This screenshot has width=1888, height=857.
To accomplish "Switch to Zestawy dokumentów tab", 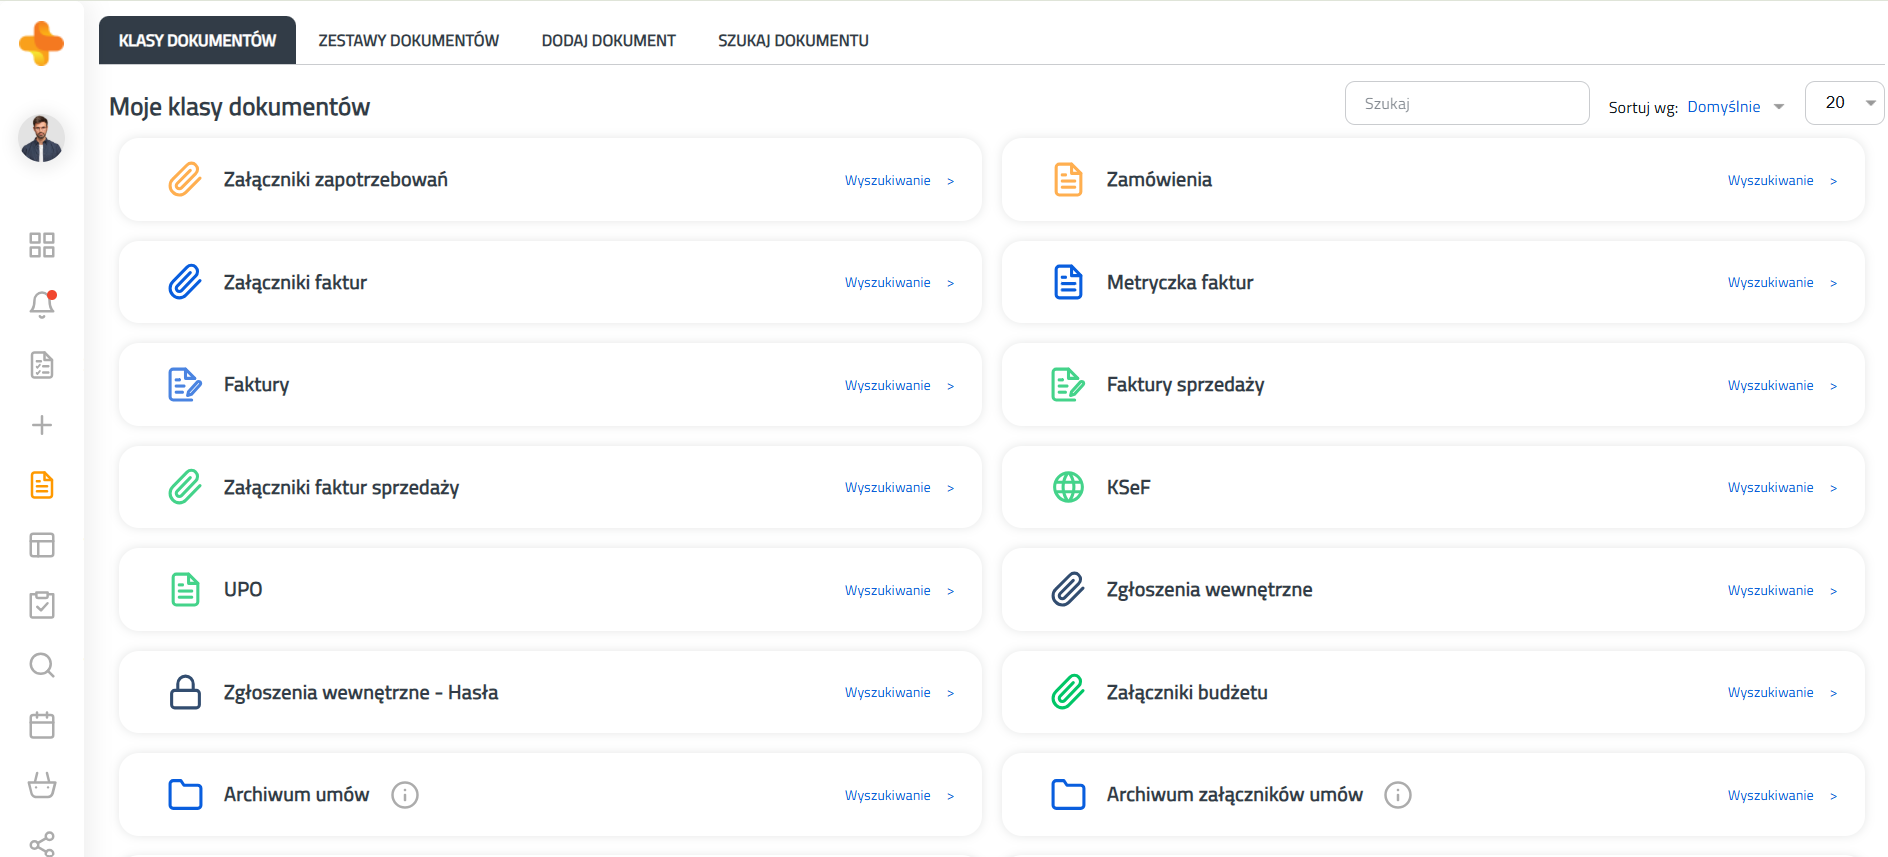I will coord(408,41).
